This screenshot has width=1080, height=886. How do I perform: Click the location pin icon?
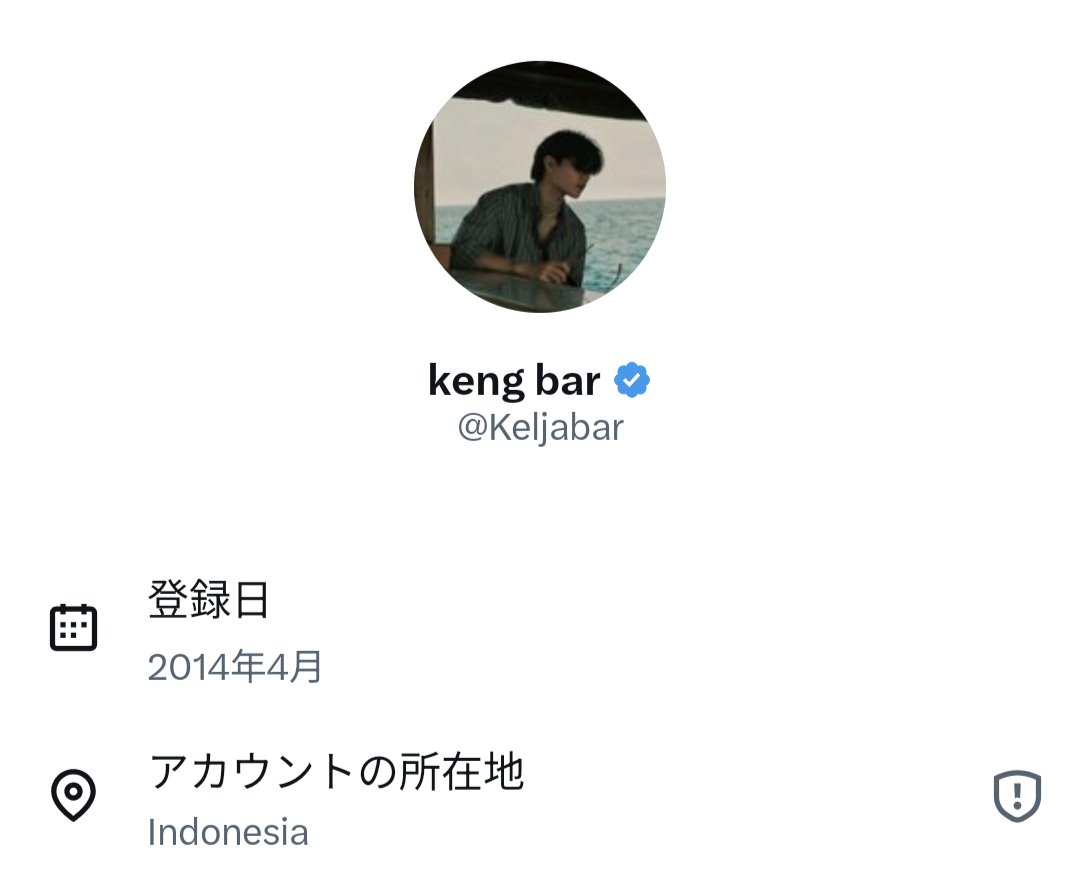tap(73, 794)
